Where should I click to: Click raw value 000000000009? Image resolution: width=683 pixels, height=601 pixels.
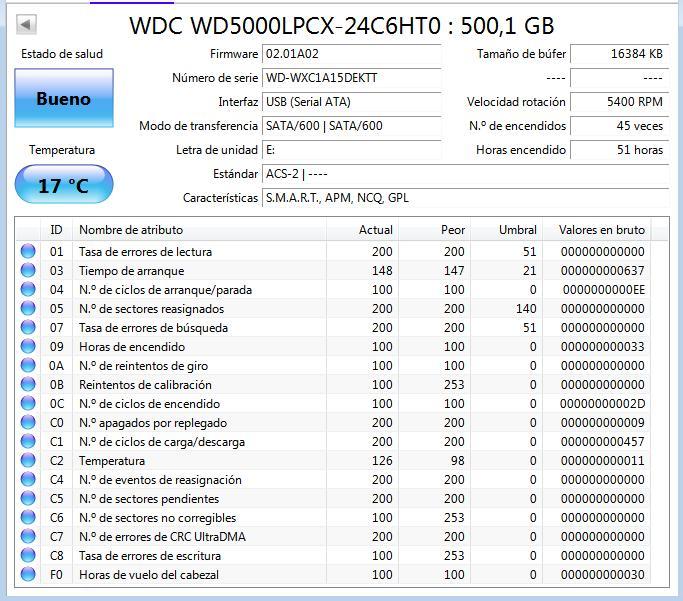602,422
